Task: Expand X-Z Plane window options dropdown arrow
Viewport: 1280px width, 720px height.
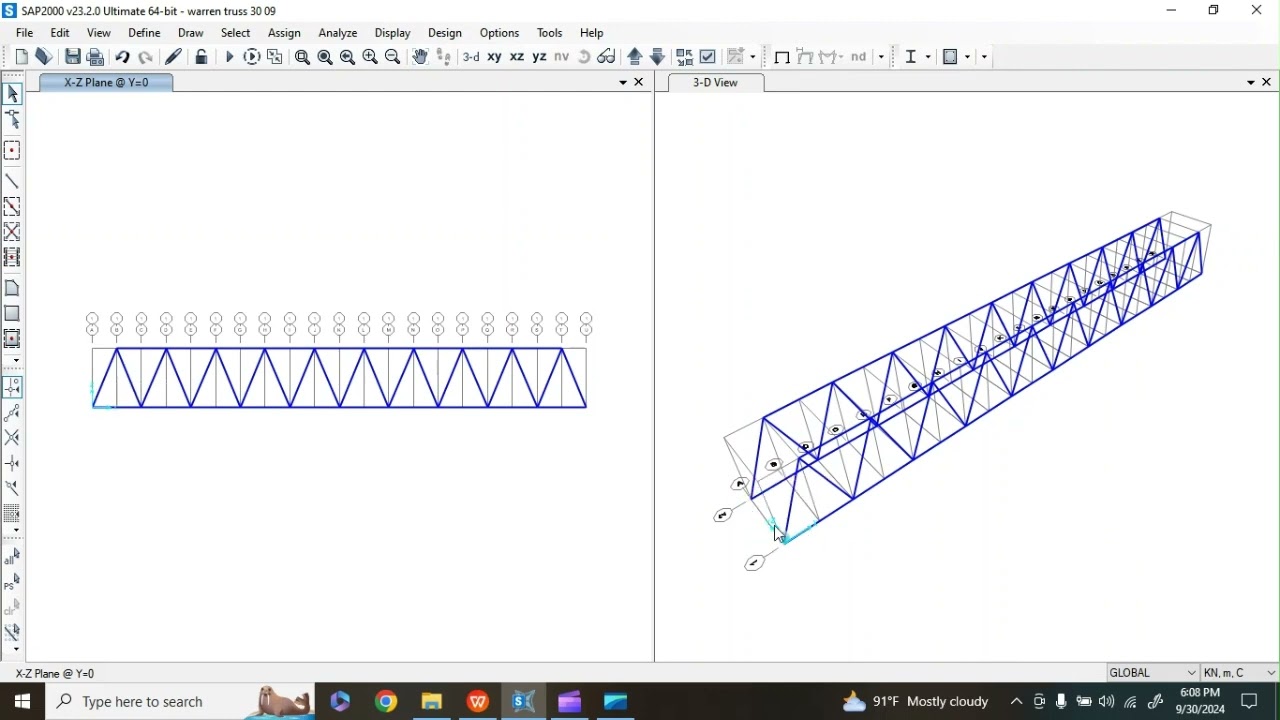Action: 623,83
